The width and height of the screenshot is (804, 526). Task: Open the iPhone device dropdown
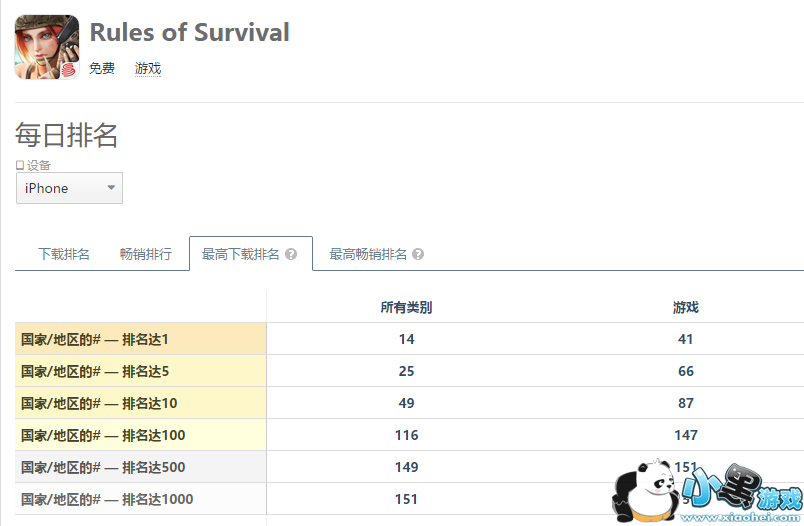pyautogui.click(x=69, y=188)
